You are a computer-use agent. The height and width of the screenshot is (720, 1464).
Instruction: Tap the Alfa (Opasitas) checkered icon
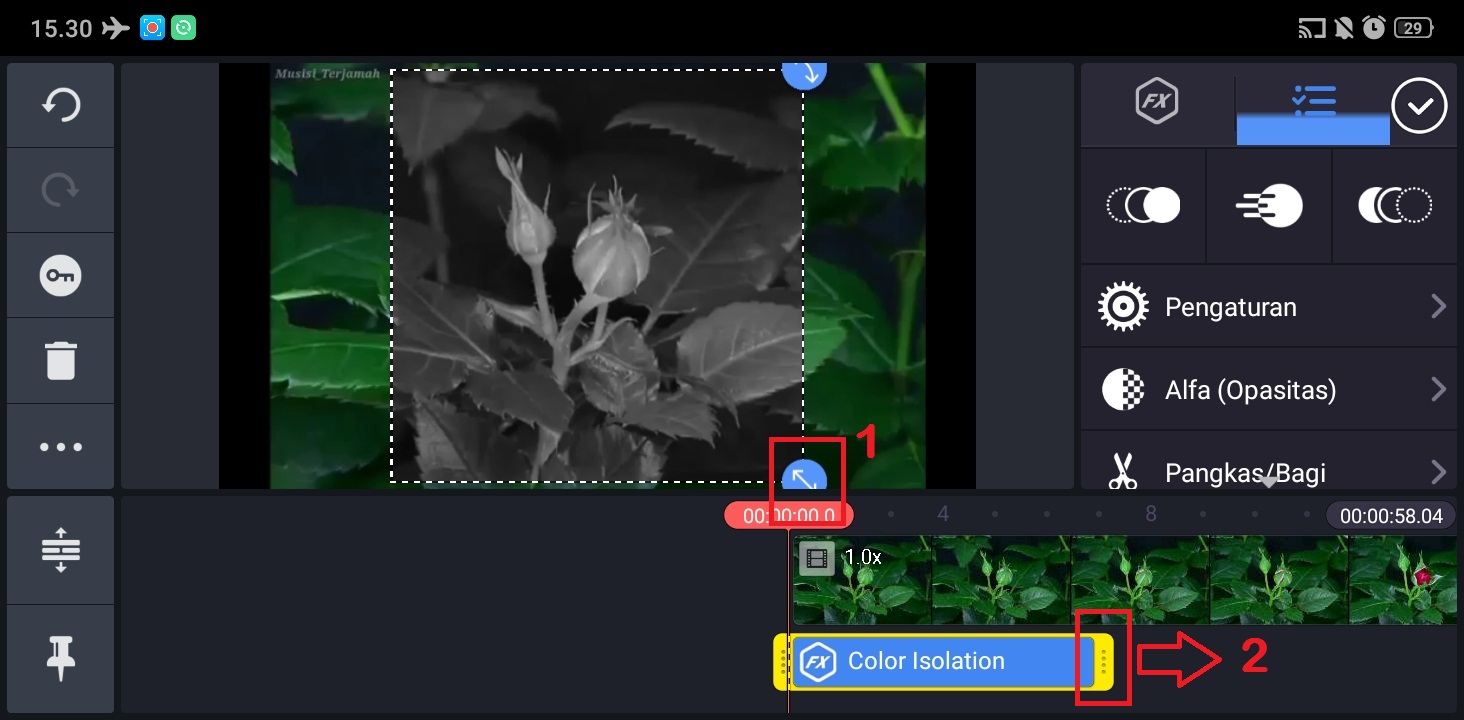1122,390
